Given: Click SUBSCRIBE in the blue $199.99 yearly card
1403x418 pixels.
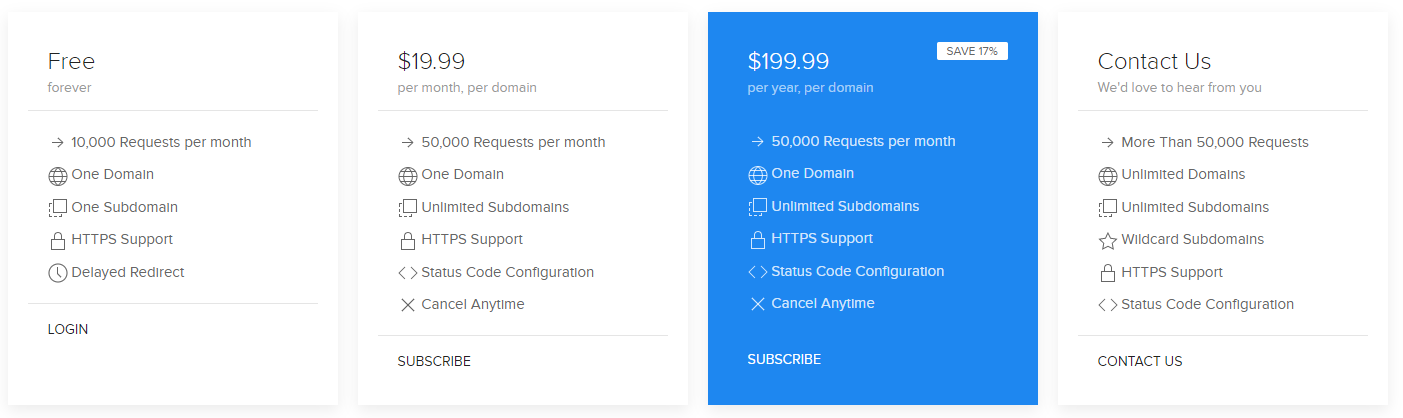Looking at the screenshot, I should (784, 359).
